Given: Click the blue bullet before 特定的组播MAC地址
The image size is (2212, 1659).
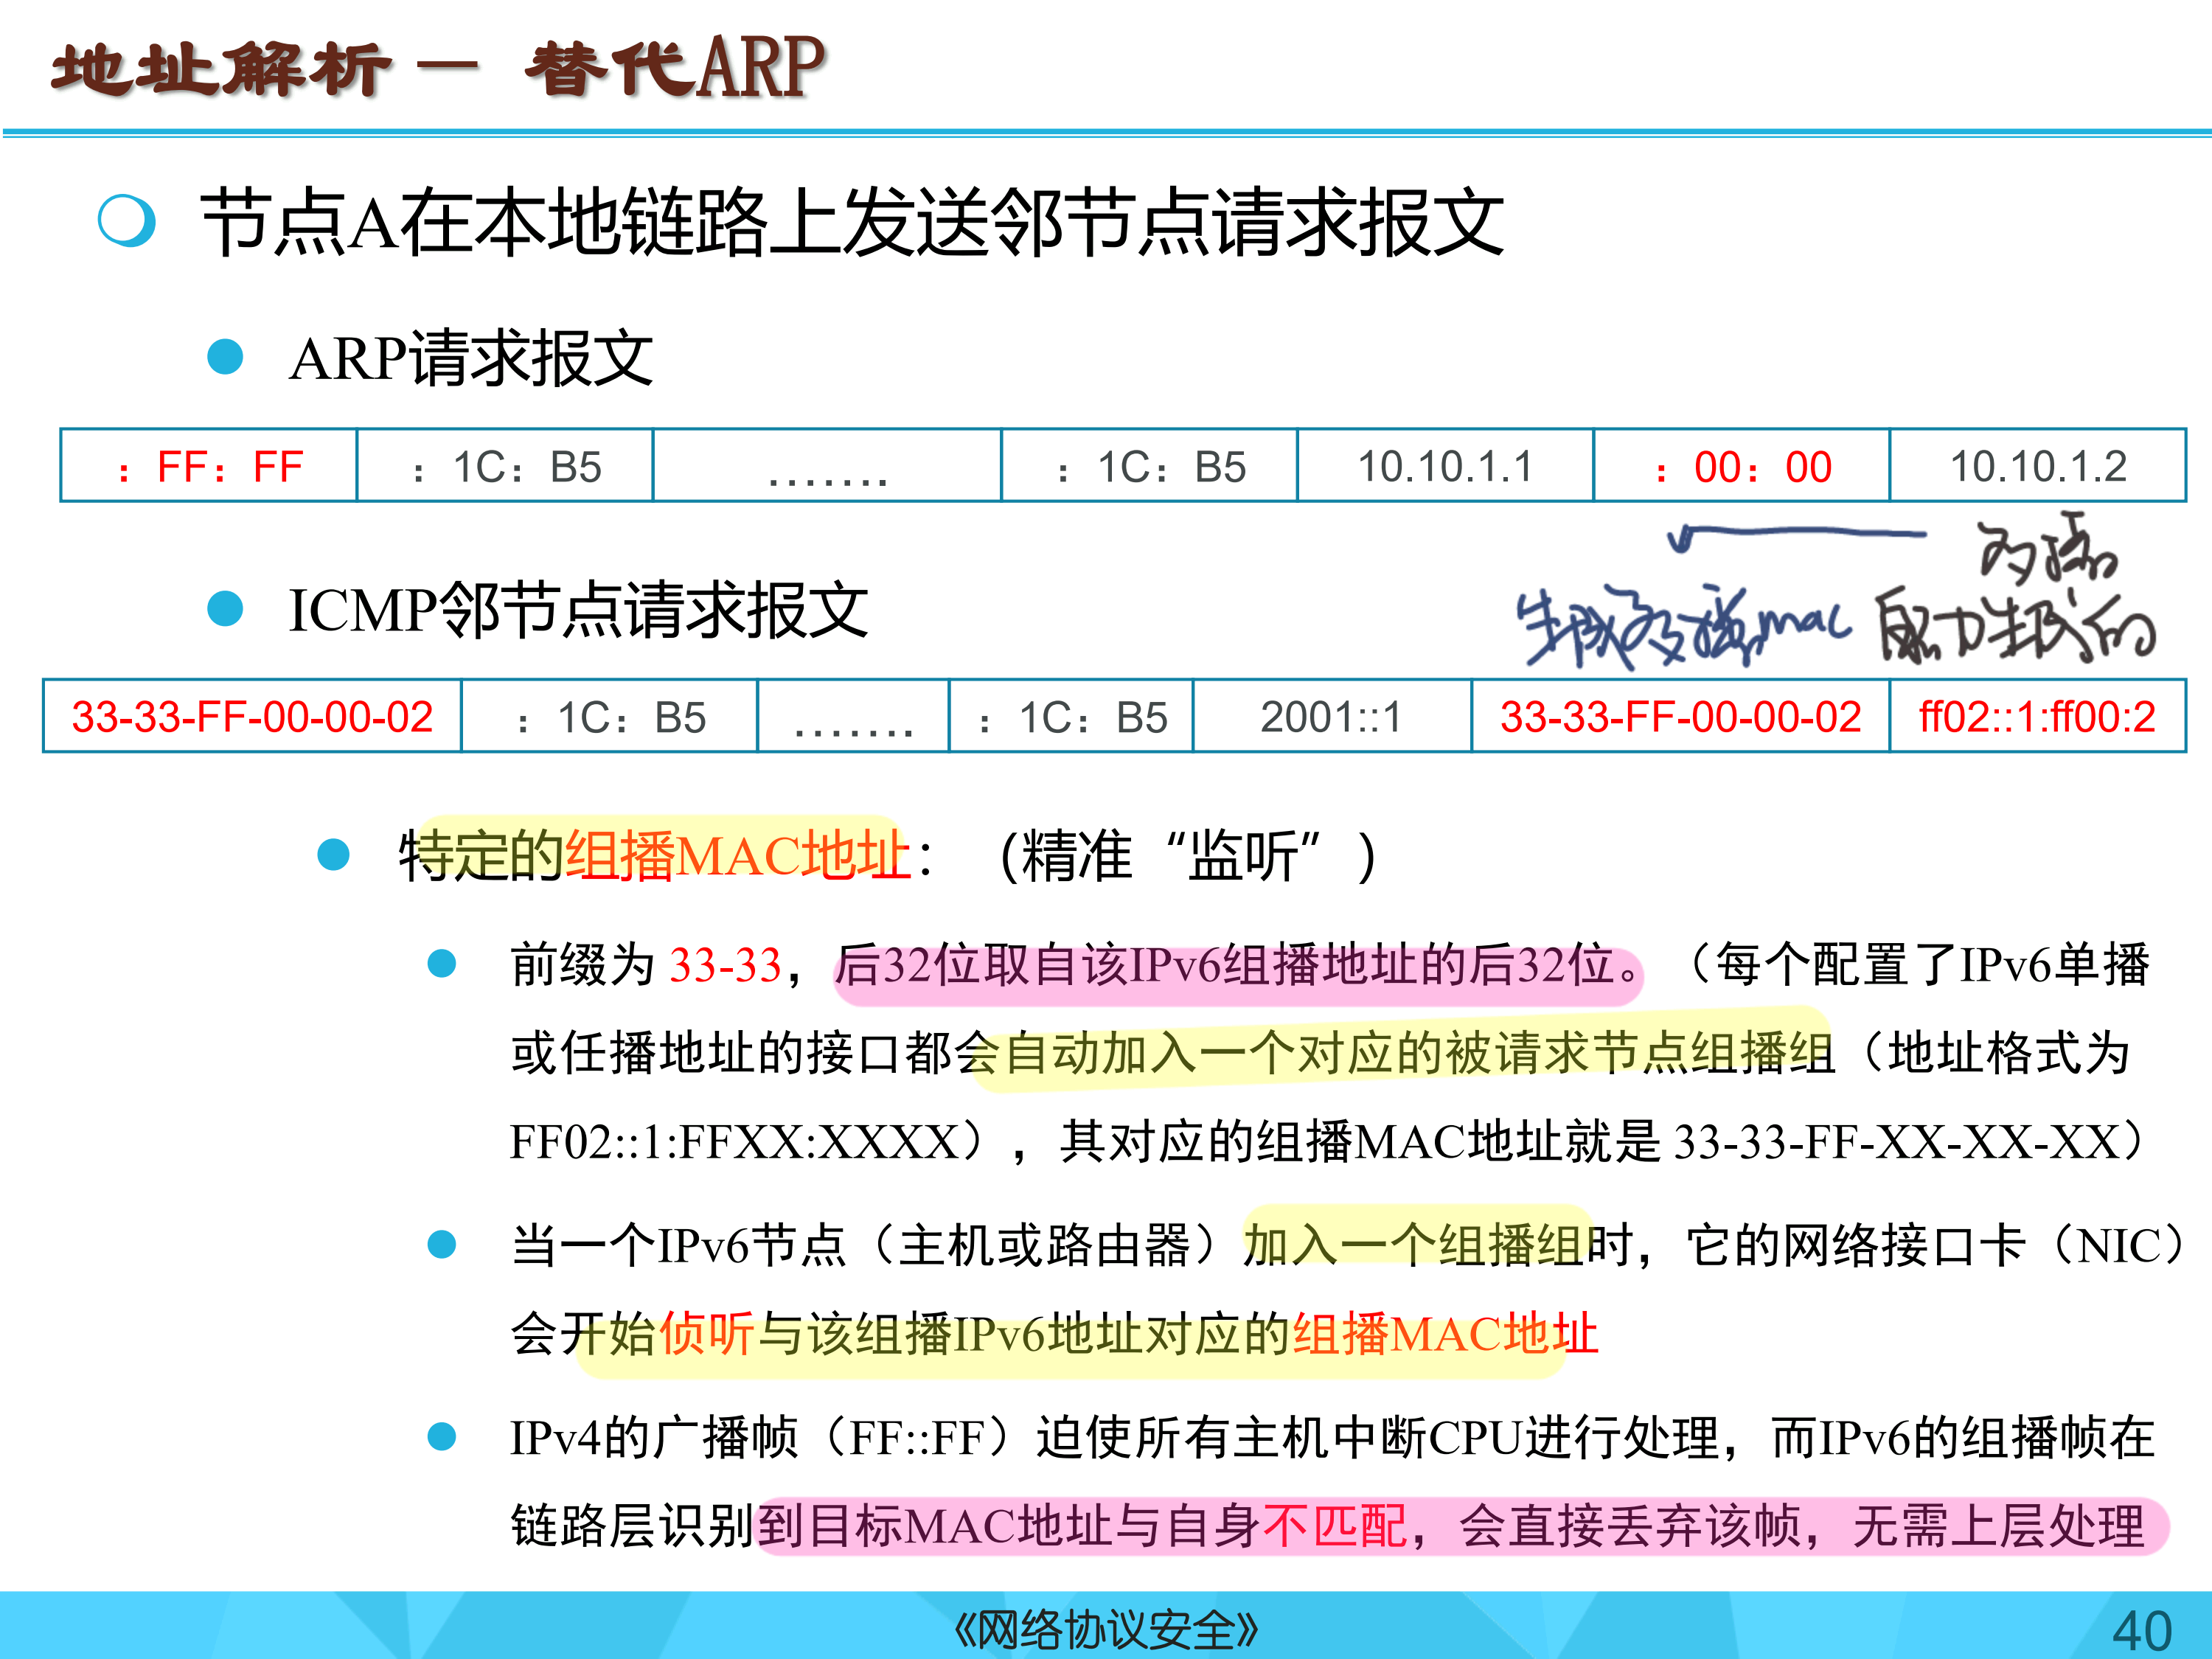Looking at the screenshot, I should pos(333,854).
